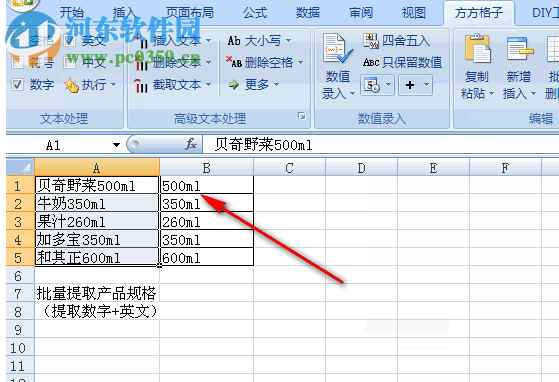
Task: Expand the 复制粘贴 dropdown arrow
Action: point(491,94)
